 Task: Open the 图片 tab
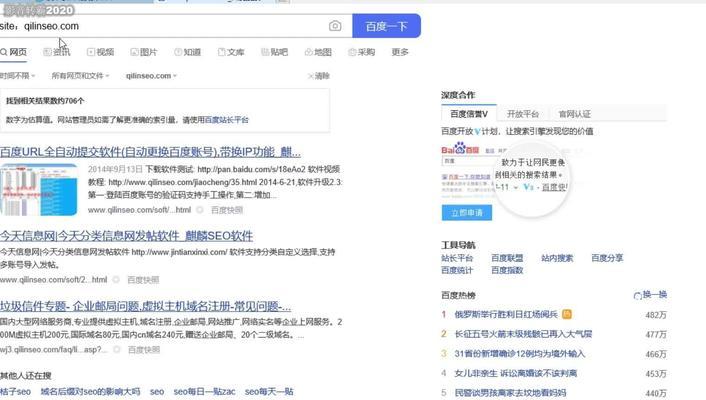tap(144, 52)
